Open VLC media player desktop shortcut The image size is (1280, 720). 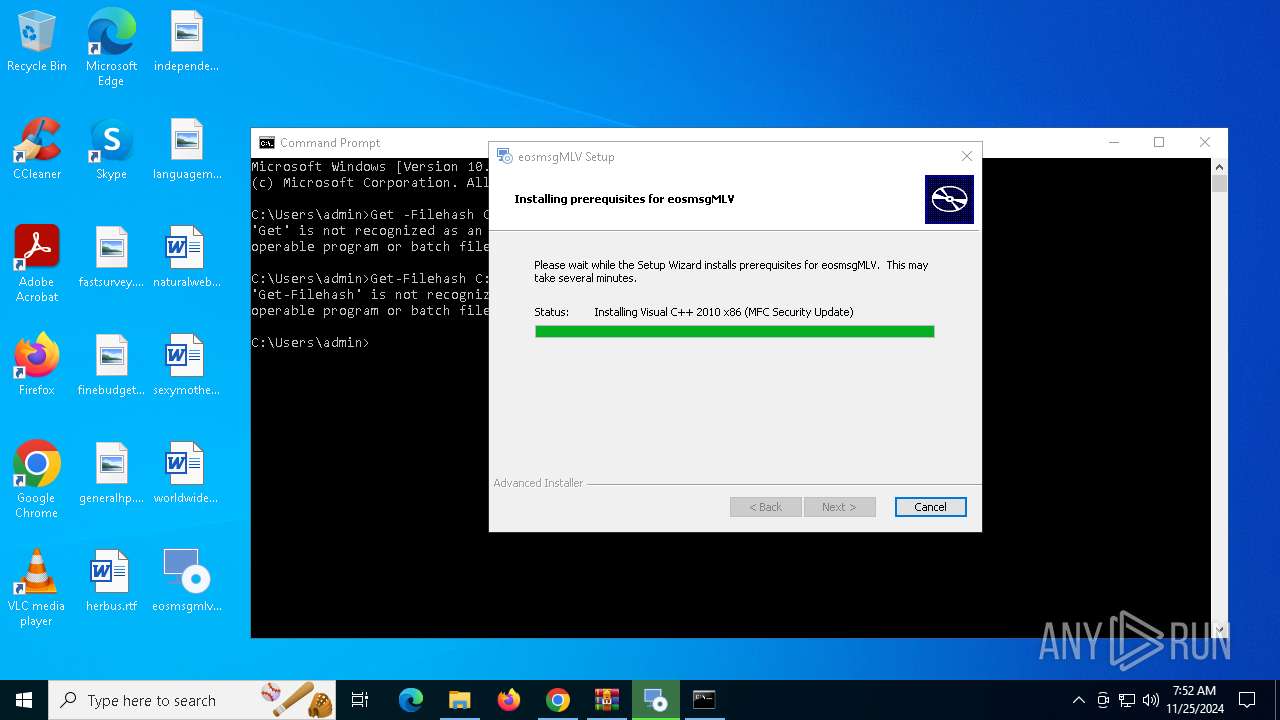[x=37, y=588]
